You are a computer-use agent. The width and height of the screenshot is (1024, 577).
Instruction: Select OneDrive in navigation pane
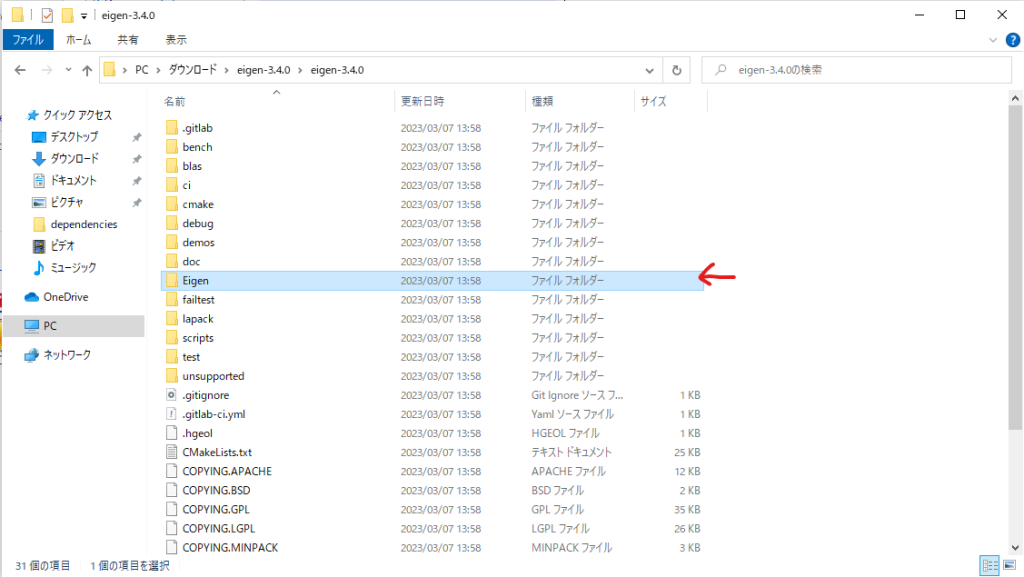tap(65, 297)
